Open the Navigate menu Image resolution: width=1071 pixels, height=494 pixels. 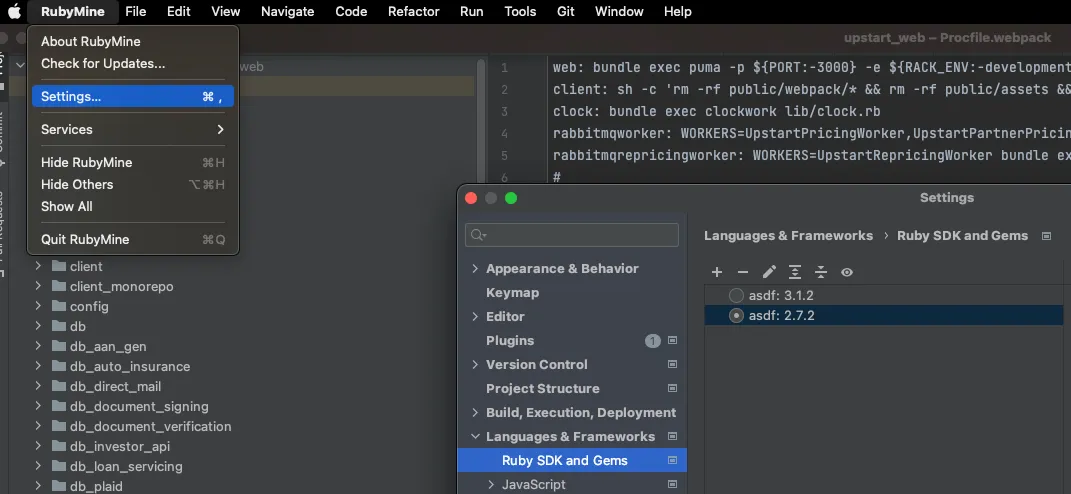(288, 12)
